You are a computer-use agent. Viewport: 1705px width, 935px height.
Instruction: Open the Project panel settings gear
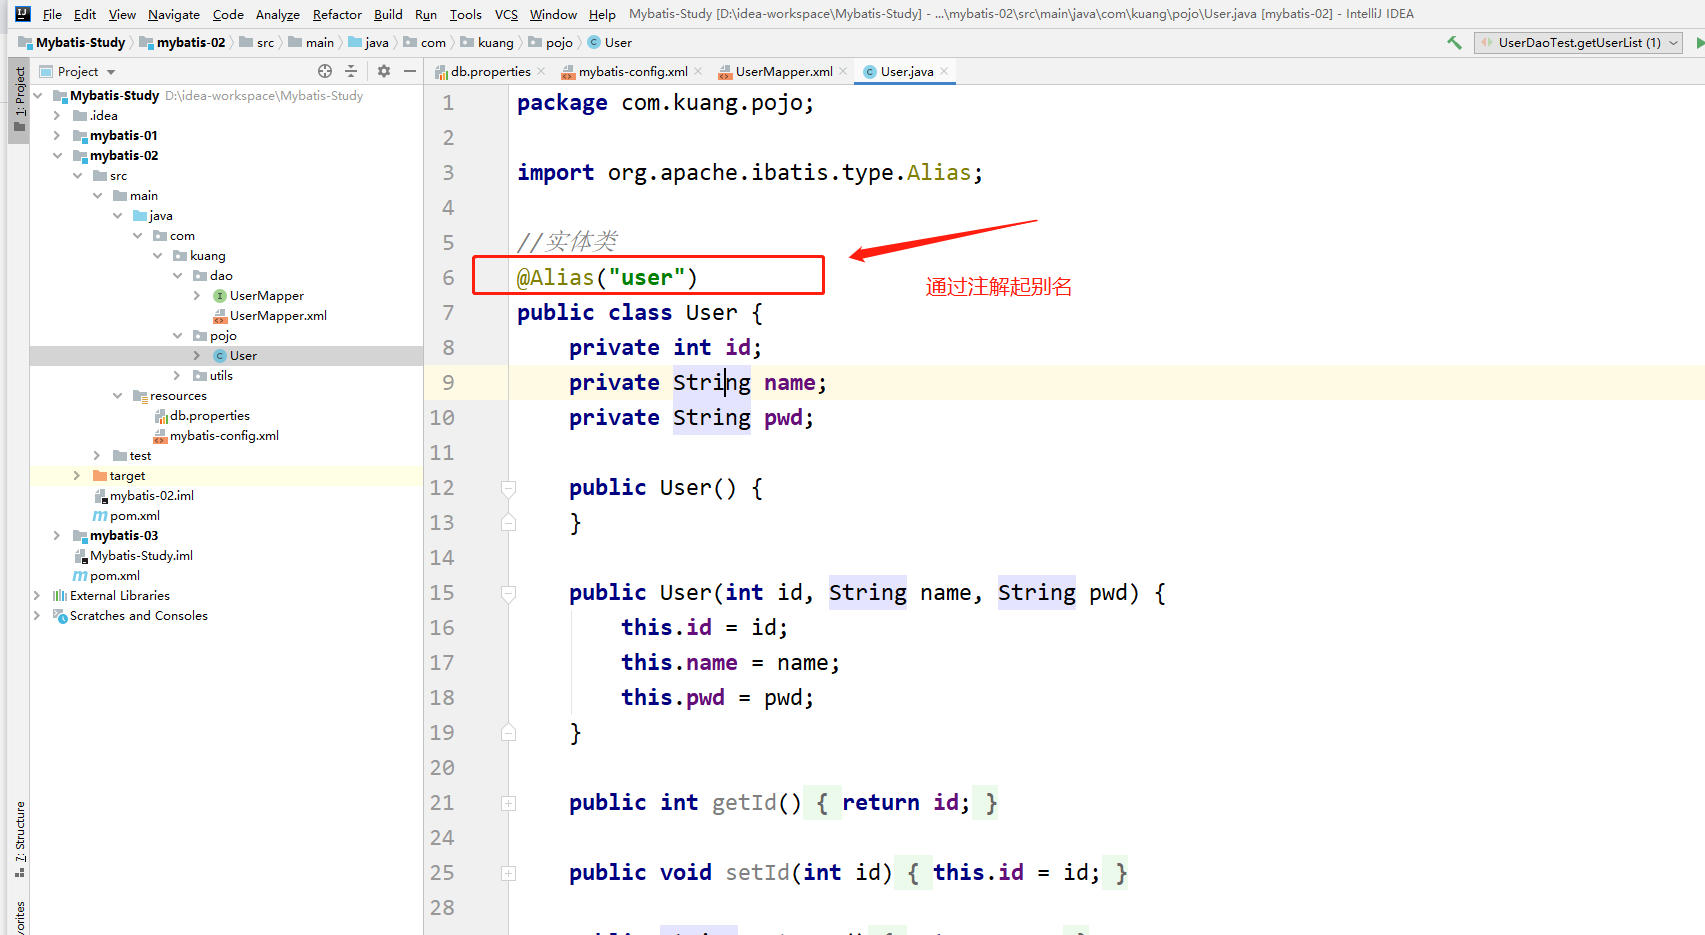[384, 71]
